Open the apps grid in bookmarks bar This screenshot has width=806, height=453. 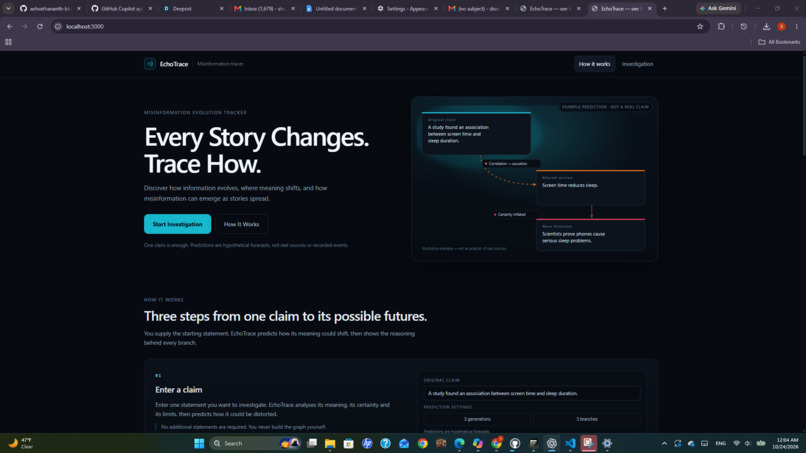pyautogui.click(x=8, y=42)
